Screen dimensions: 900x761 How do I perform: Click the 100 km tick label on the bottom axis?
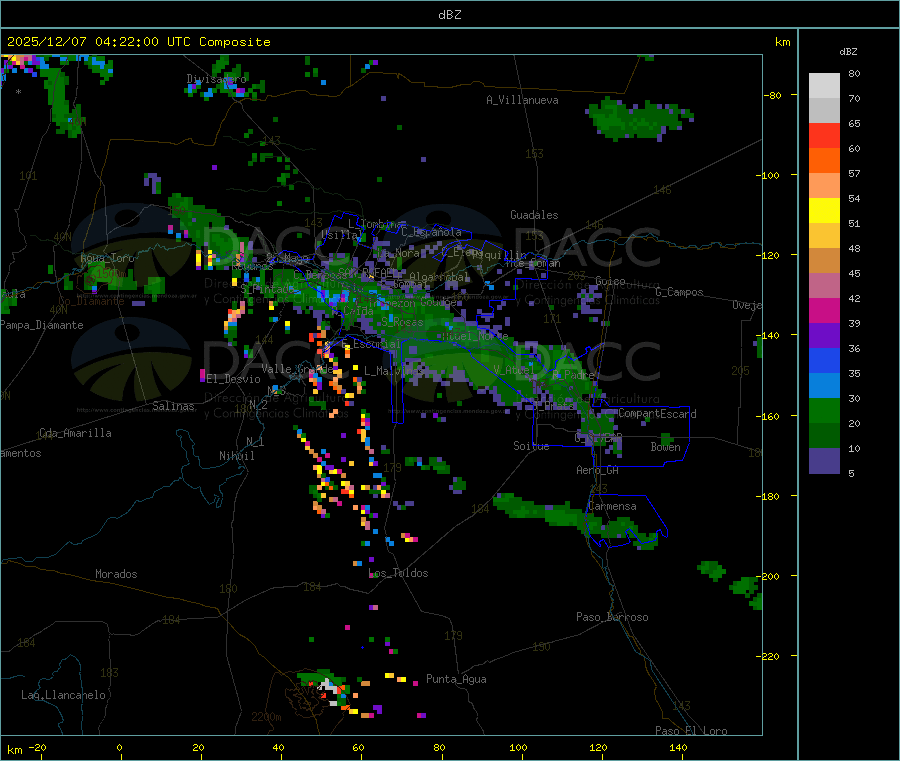(x=518, y=747)
